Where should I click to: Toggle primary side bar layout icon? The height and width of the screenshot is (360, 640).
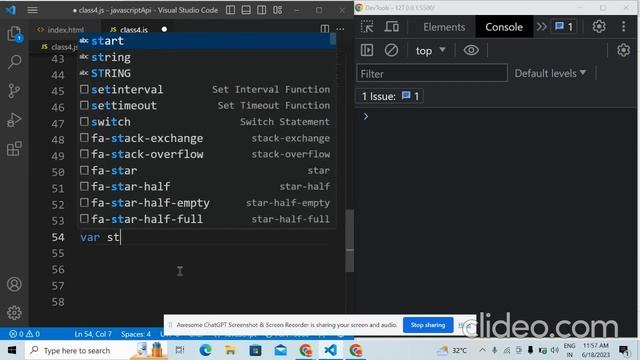(231, 10)
